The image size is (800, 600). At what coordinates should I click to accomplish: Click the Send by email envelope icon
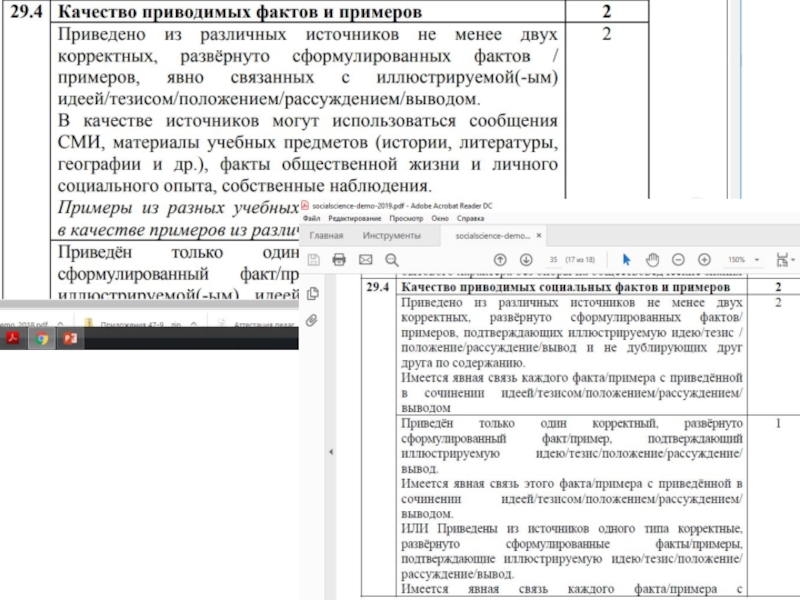pos(365,259)
